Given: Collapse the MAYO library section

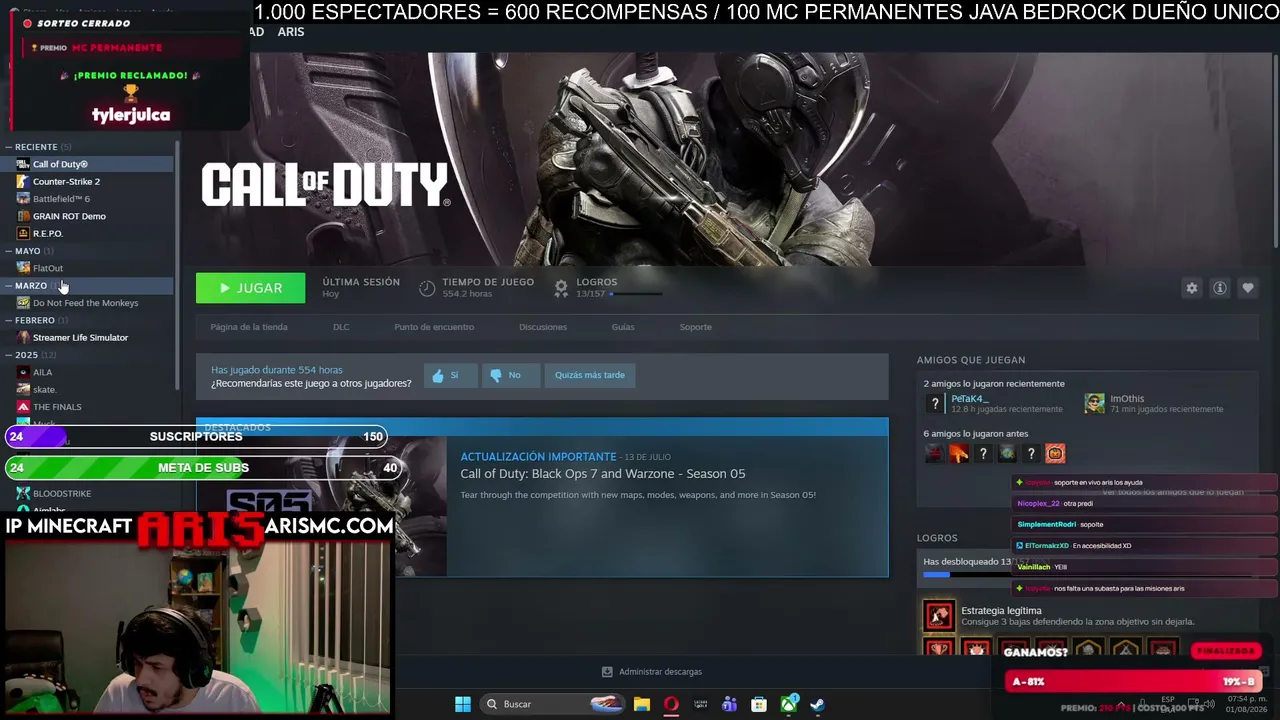Looking at the screenshot, I should tap(9, 251).
